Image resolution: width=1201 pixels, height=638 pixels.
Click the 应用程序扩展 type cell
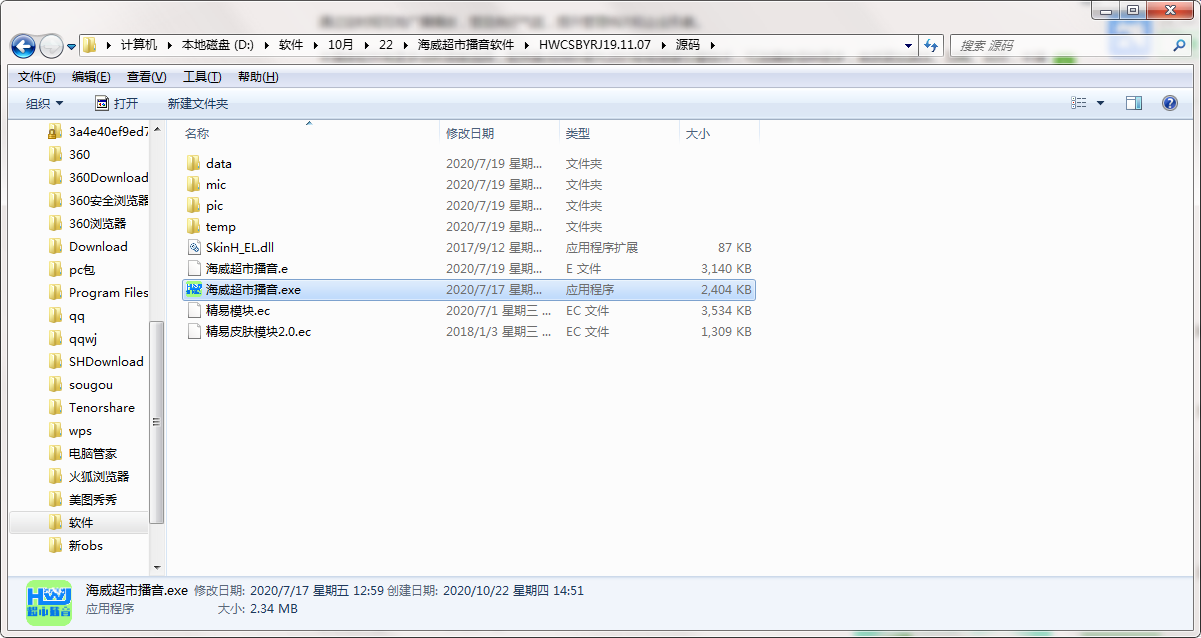(x=602, y=247)
